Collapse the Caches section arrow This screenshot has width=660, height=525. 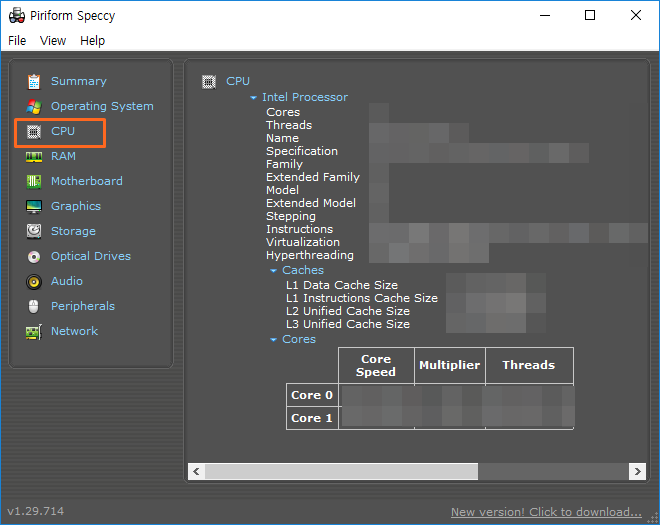[x=274, y=271]
